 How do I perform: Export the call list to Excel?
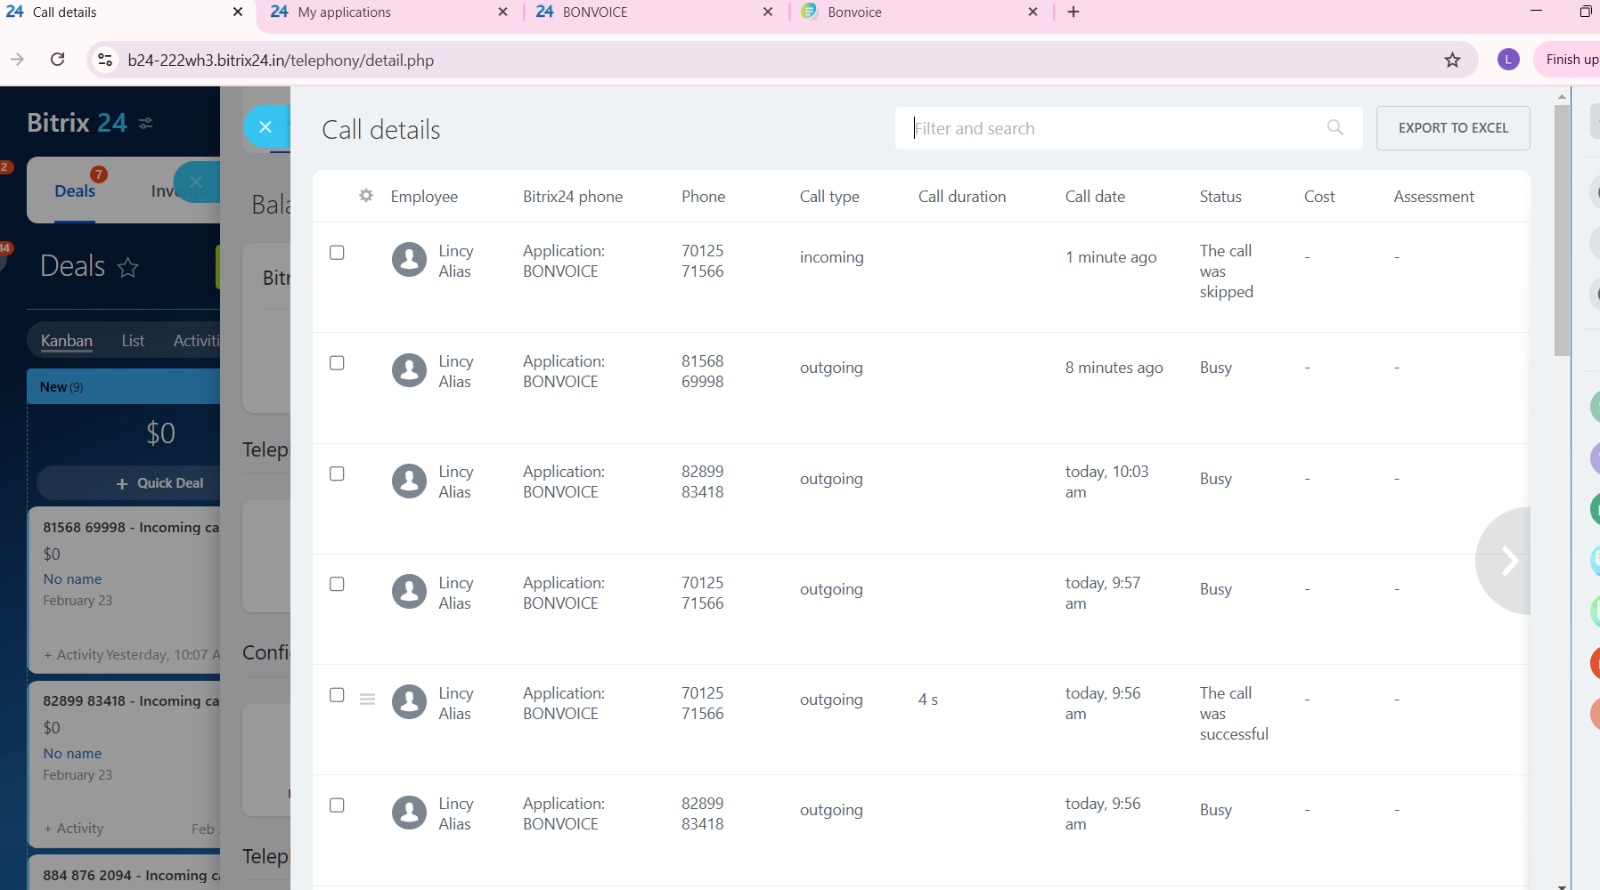1452,128
